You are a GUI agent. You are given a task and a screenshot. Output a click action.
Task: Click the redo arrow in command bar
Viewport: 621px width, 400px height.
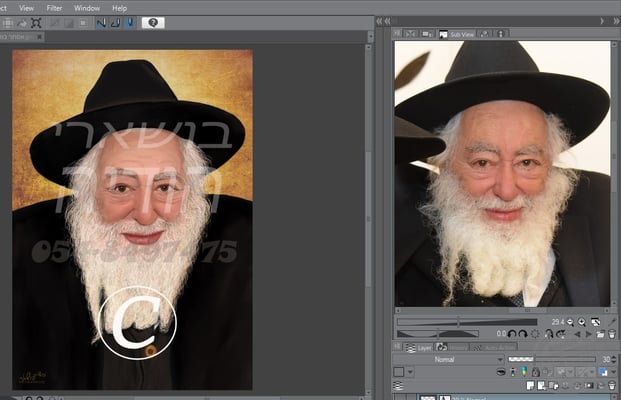coord(22,23)
